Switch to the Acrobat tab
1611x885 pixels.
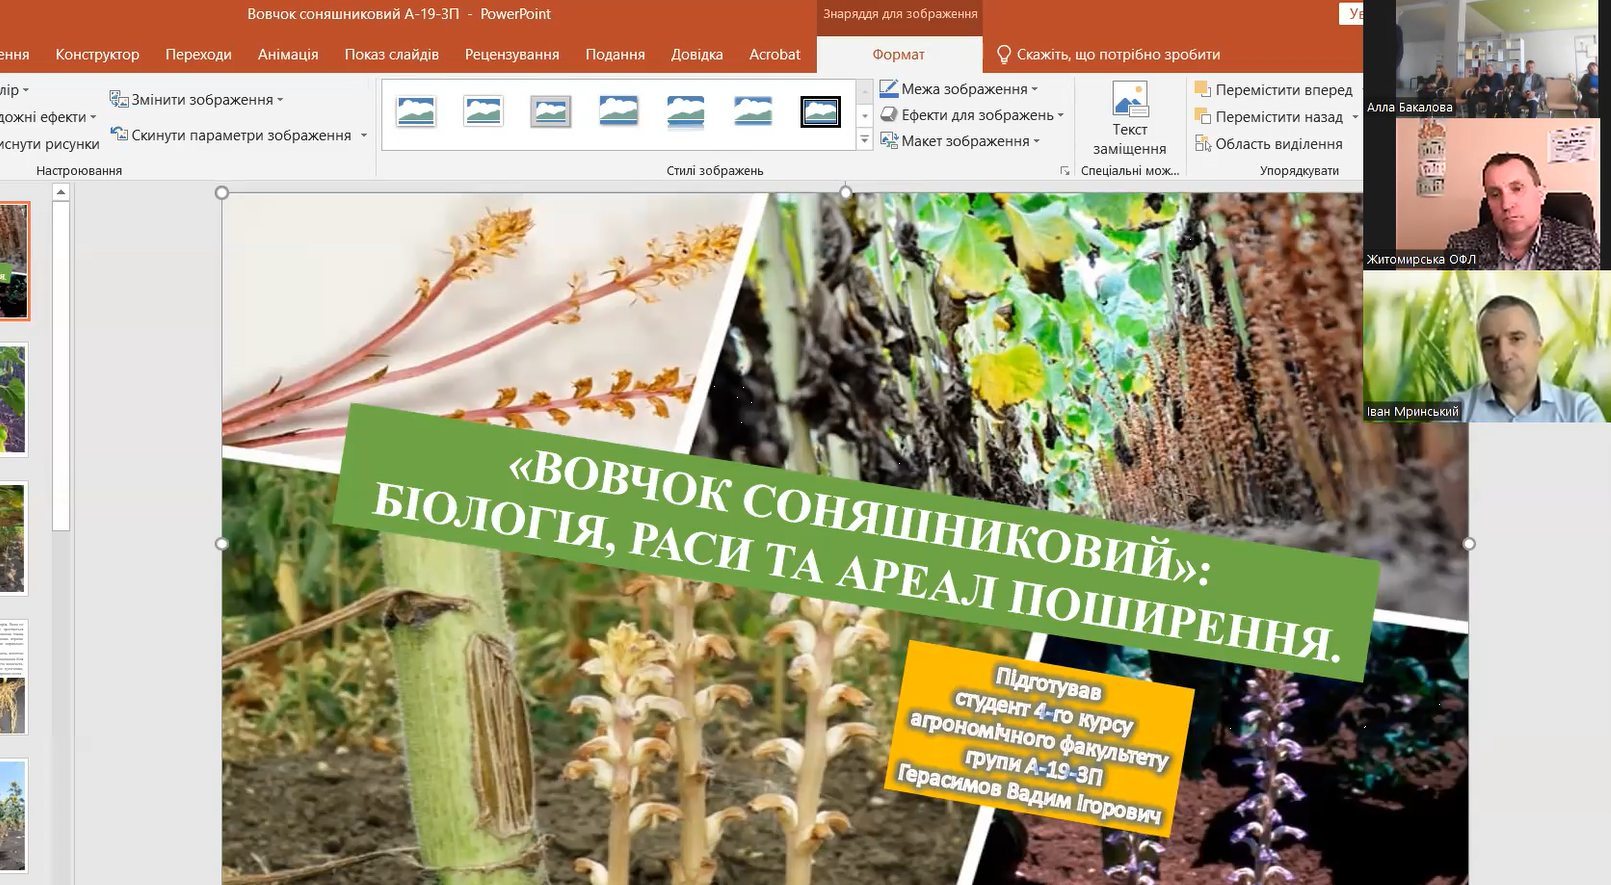775,54
